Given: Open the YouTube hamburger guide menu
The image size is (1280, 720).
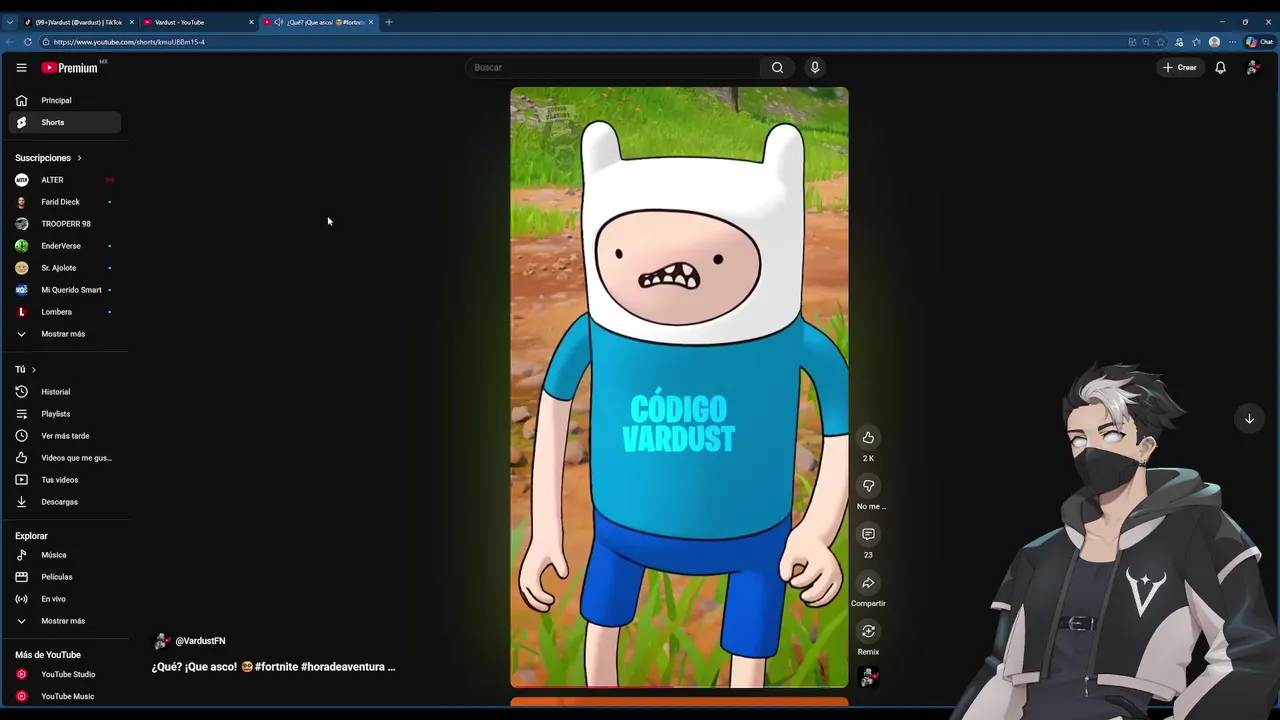Looking at the screenshot, I should point(21,68).
